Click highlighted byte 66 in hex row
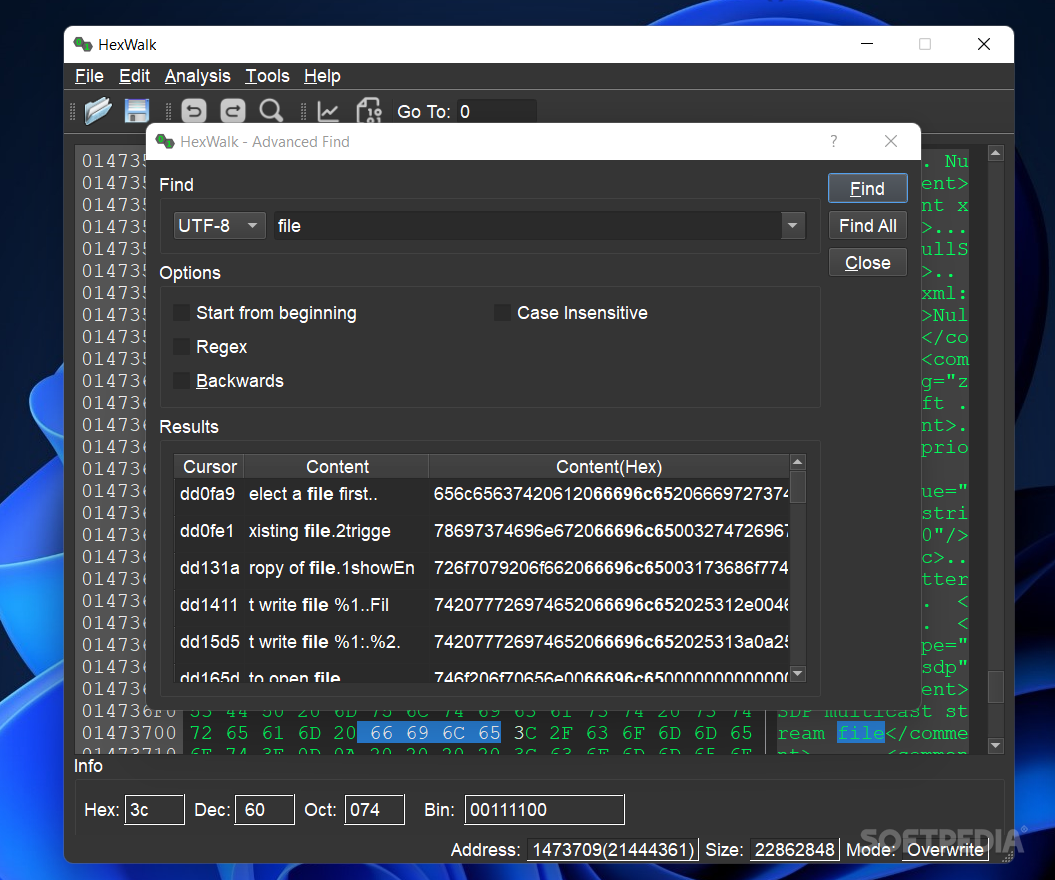Viewport: 1055px width, 880px height. [x=381, y=733]
